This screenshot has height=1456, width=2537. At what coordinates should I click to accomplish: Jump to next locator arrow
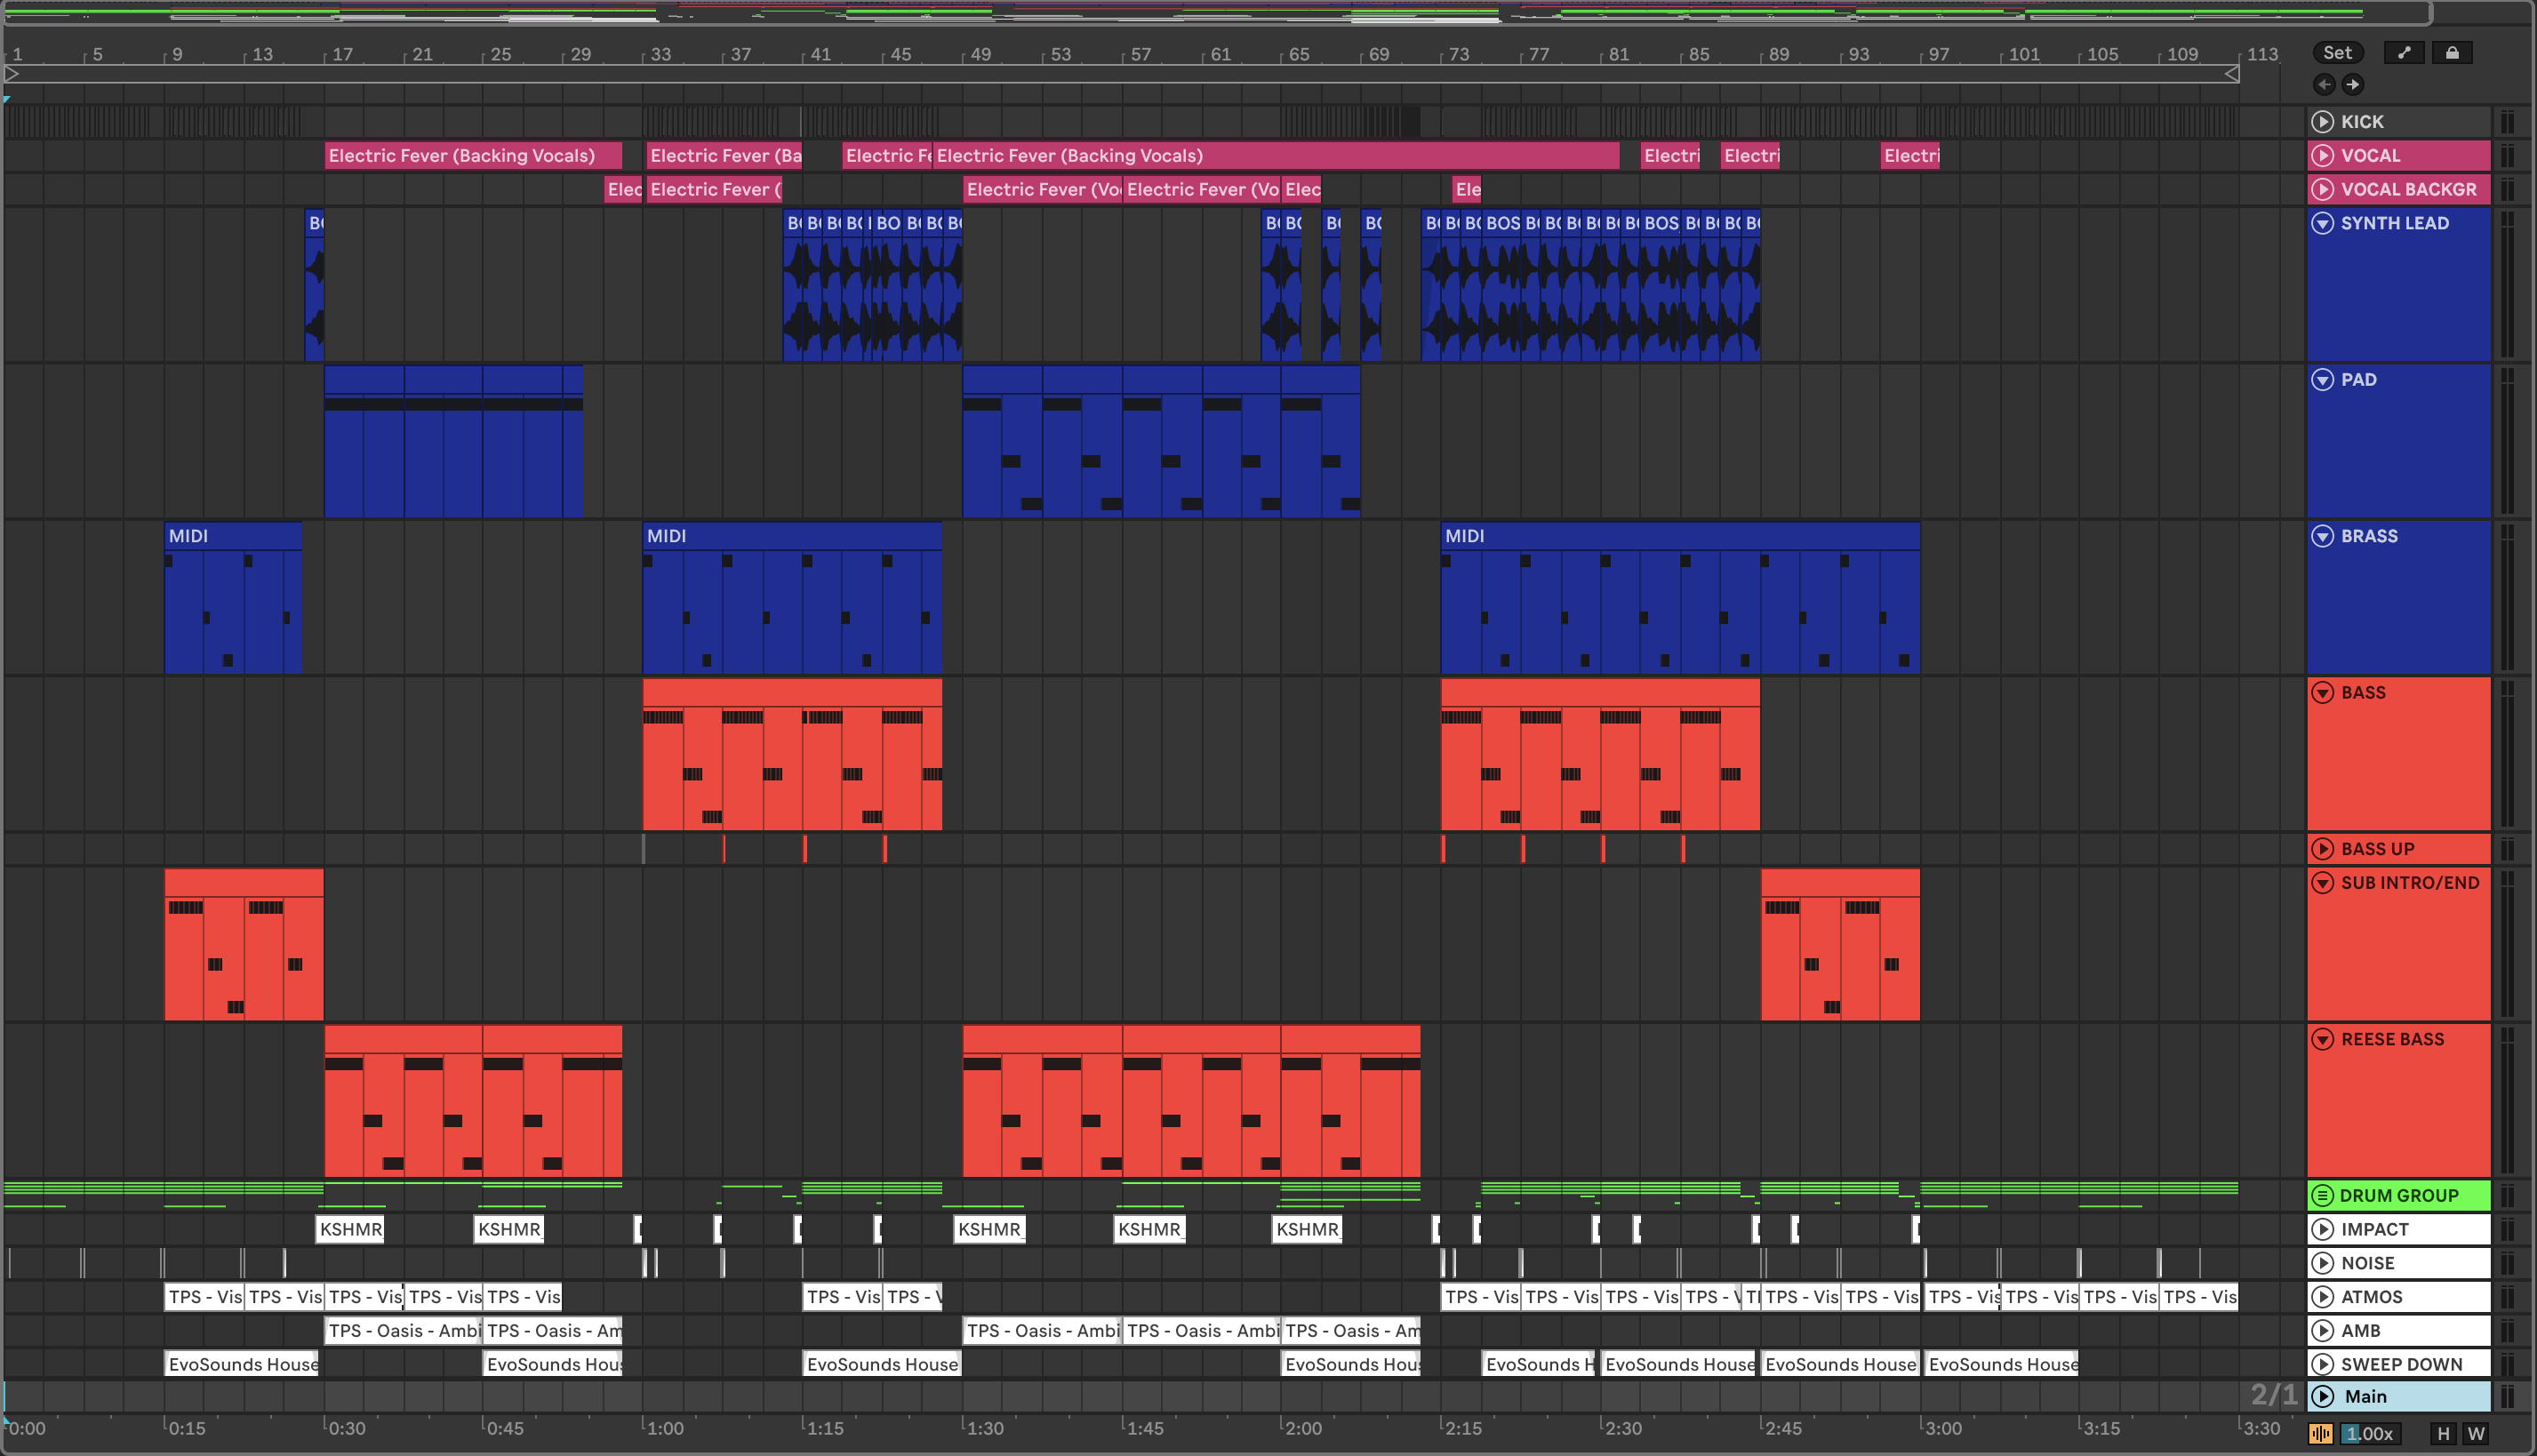tap(2353, 85)
